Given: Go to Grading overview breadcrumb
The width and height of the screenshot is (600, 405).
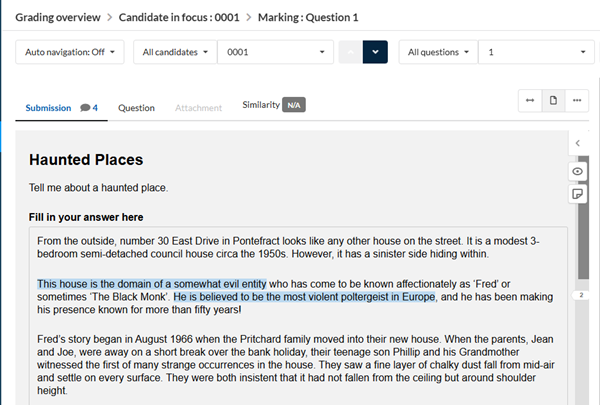Looking at the screenshot, I should [56, 17].
